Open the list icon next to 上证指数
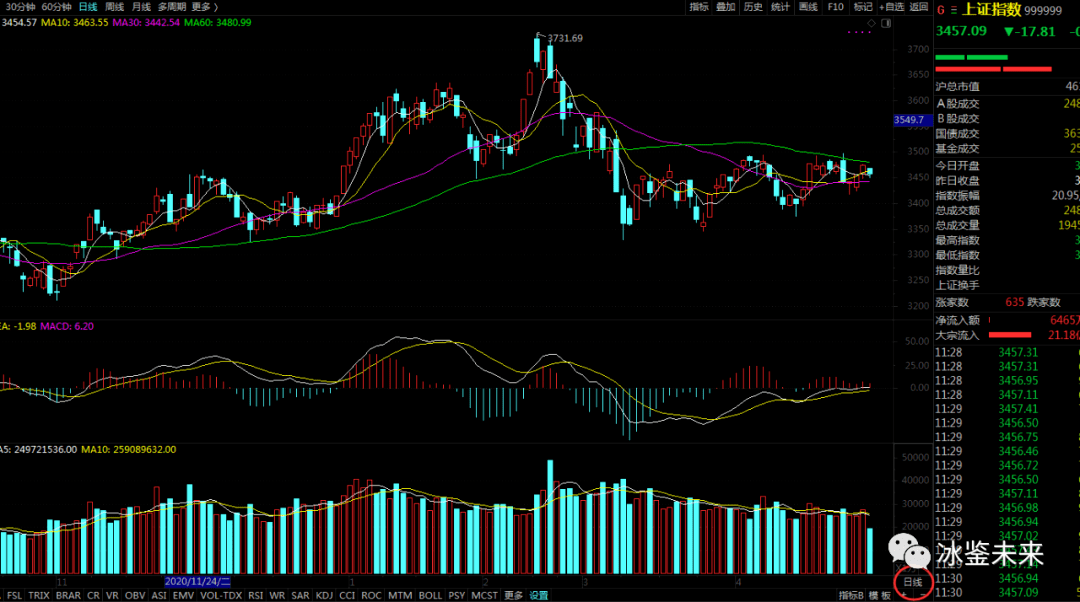 tap(954, 10)
